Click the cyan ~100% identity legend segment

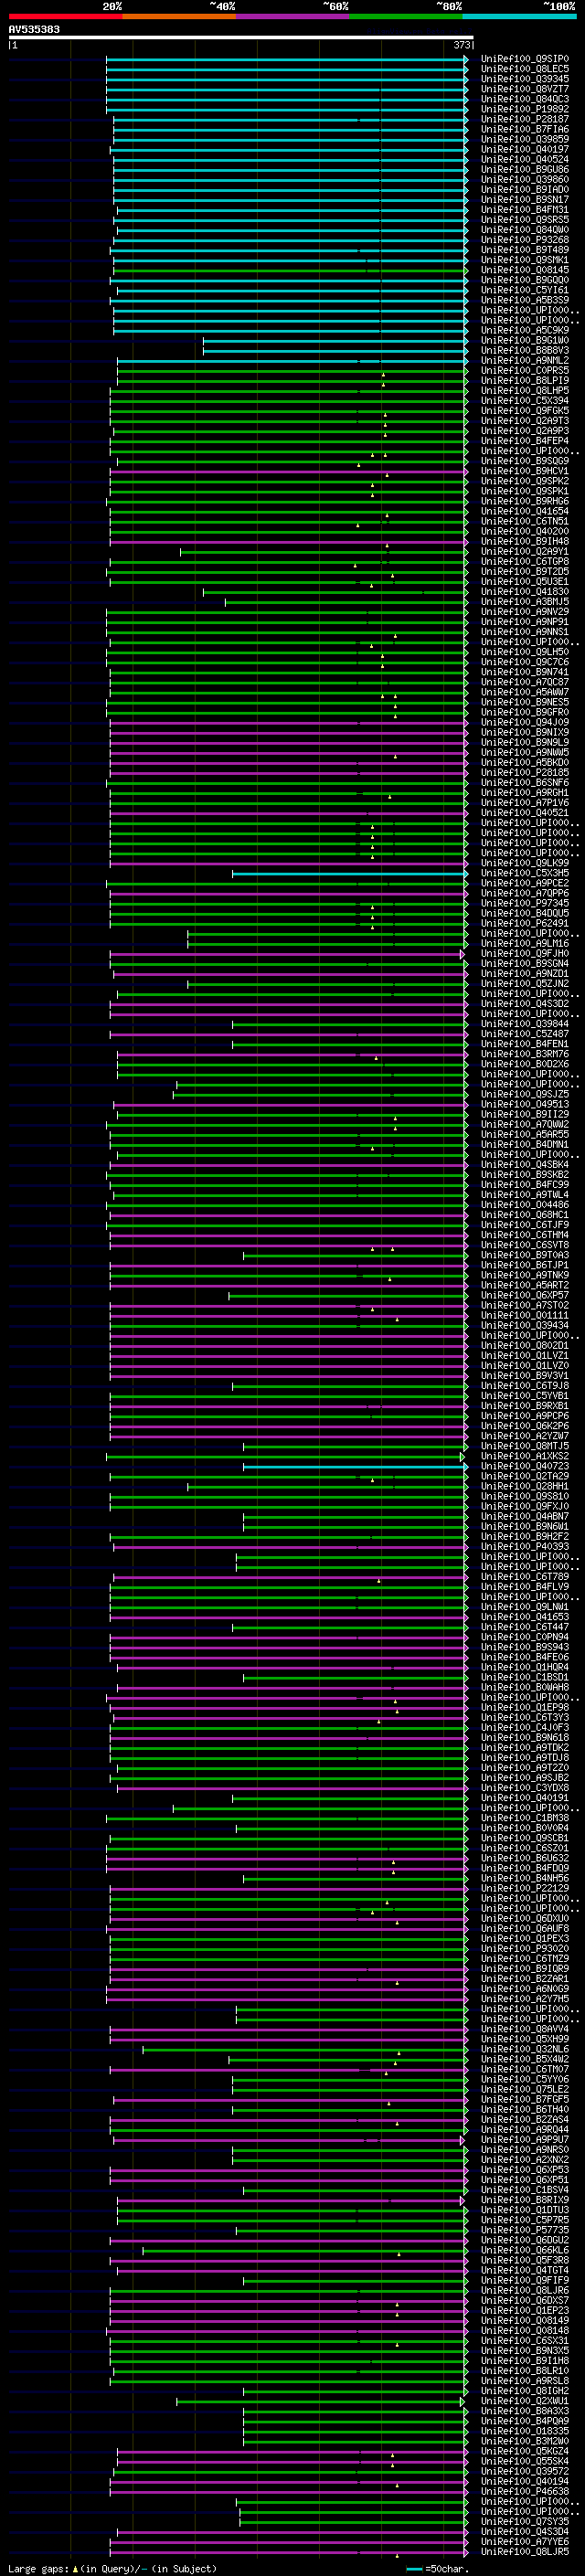pyautogui.click(x=519, y=16)
